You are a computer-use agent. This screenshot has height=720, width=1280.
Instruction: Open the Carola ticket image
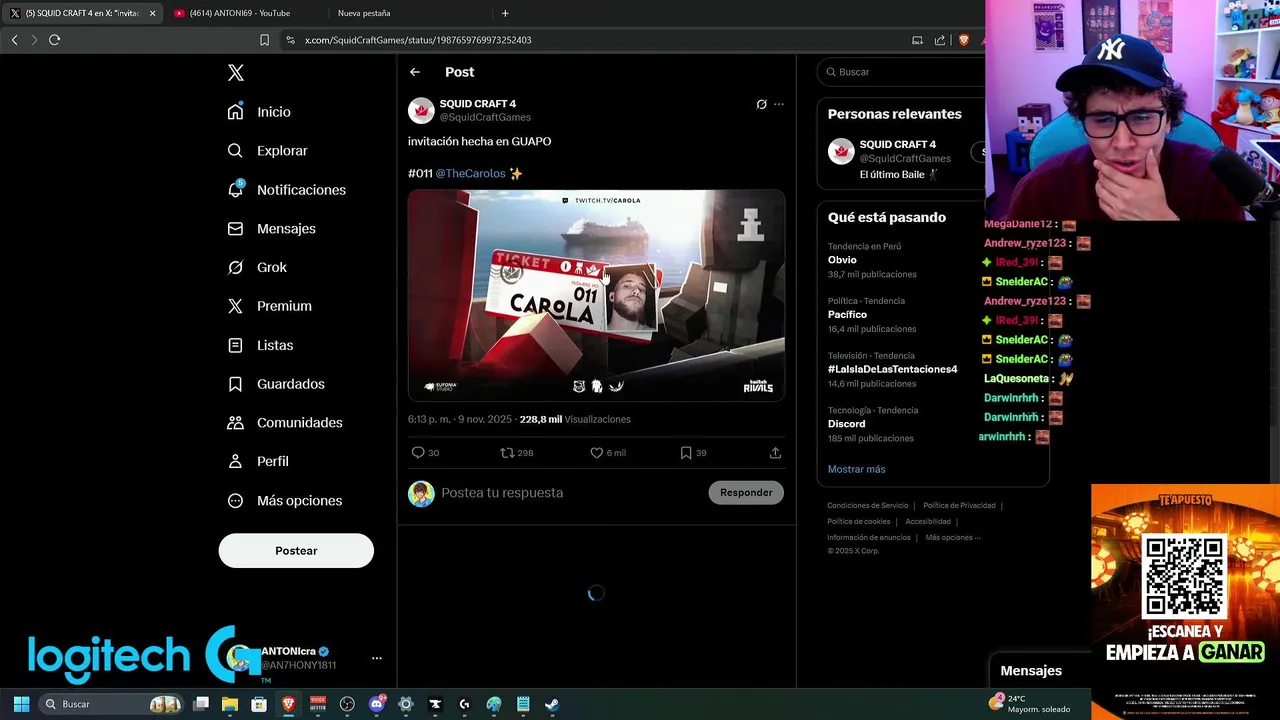(x=596, y=296)
